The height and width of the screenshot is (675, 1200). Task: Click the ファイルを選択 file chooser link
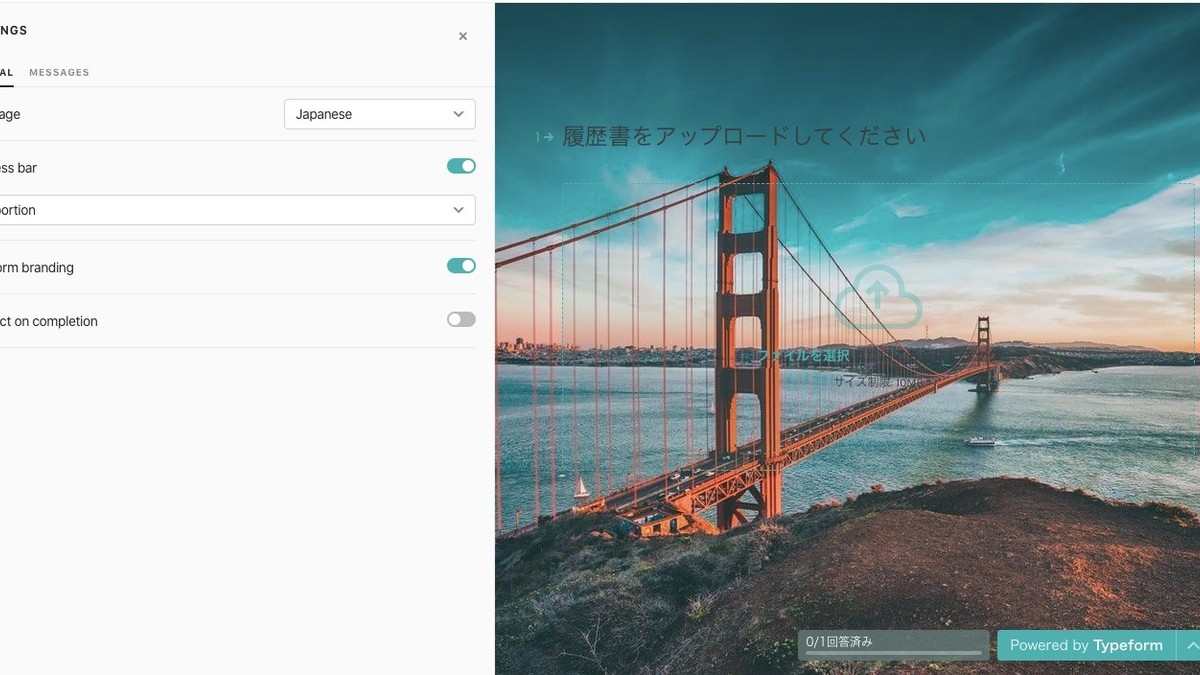coord(803,356)
